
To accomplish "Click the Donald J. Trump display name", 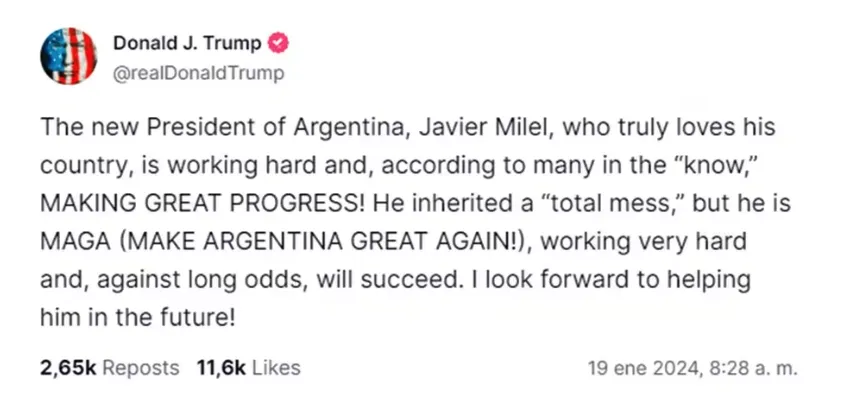I will pos(187,43).
